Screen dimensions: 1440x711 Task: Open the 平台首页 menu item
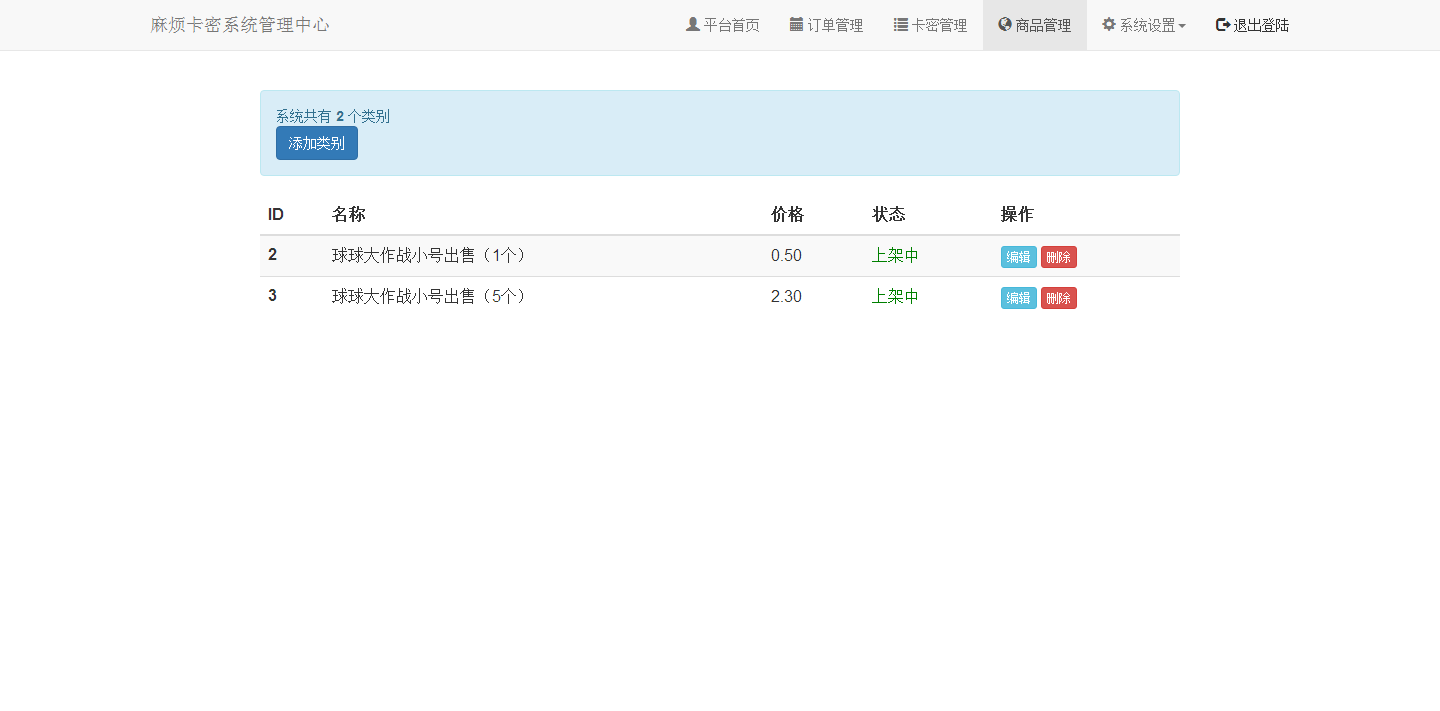click(722, 25)
